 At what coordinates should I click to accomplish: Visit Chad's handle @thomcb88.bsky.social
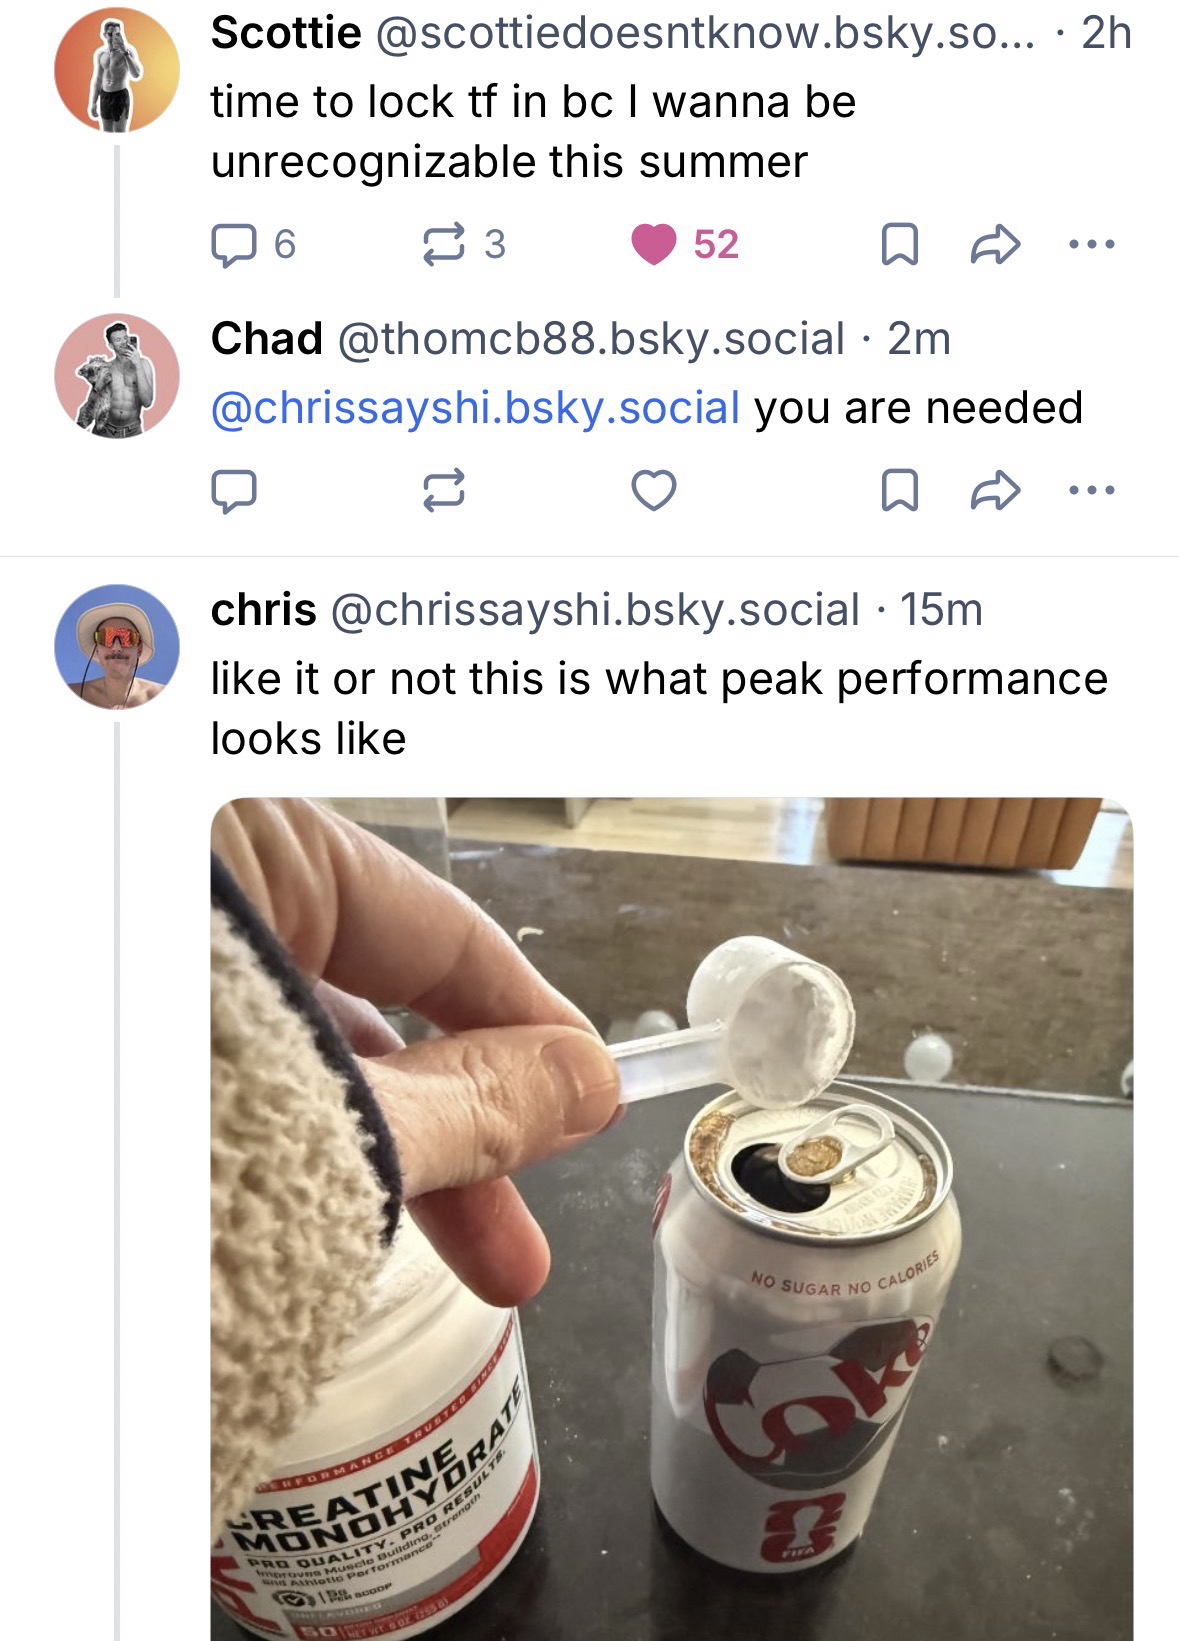coord(591,339)
